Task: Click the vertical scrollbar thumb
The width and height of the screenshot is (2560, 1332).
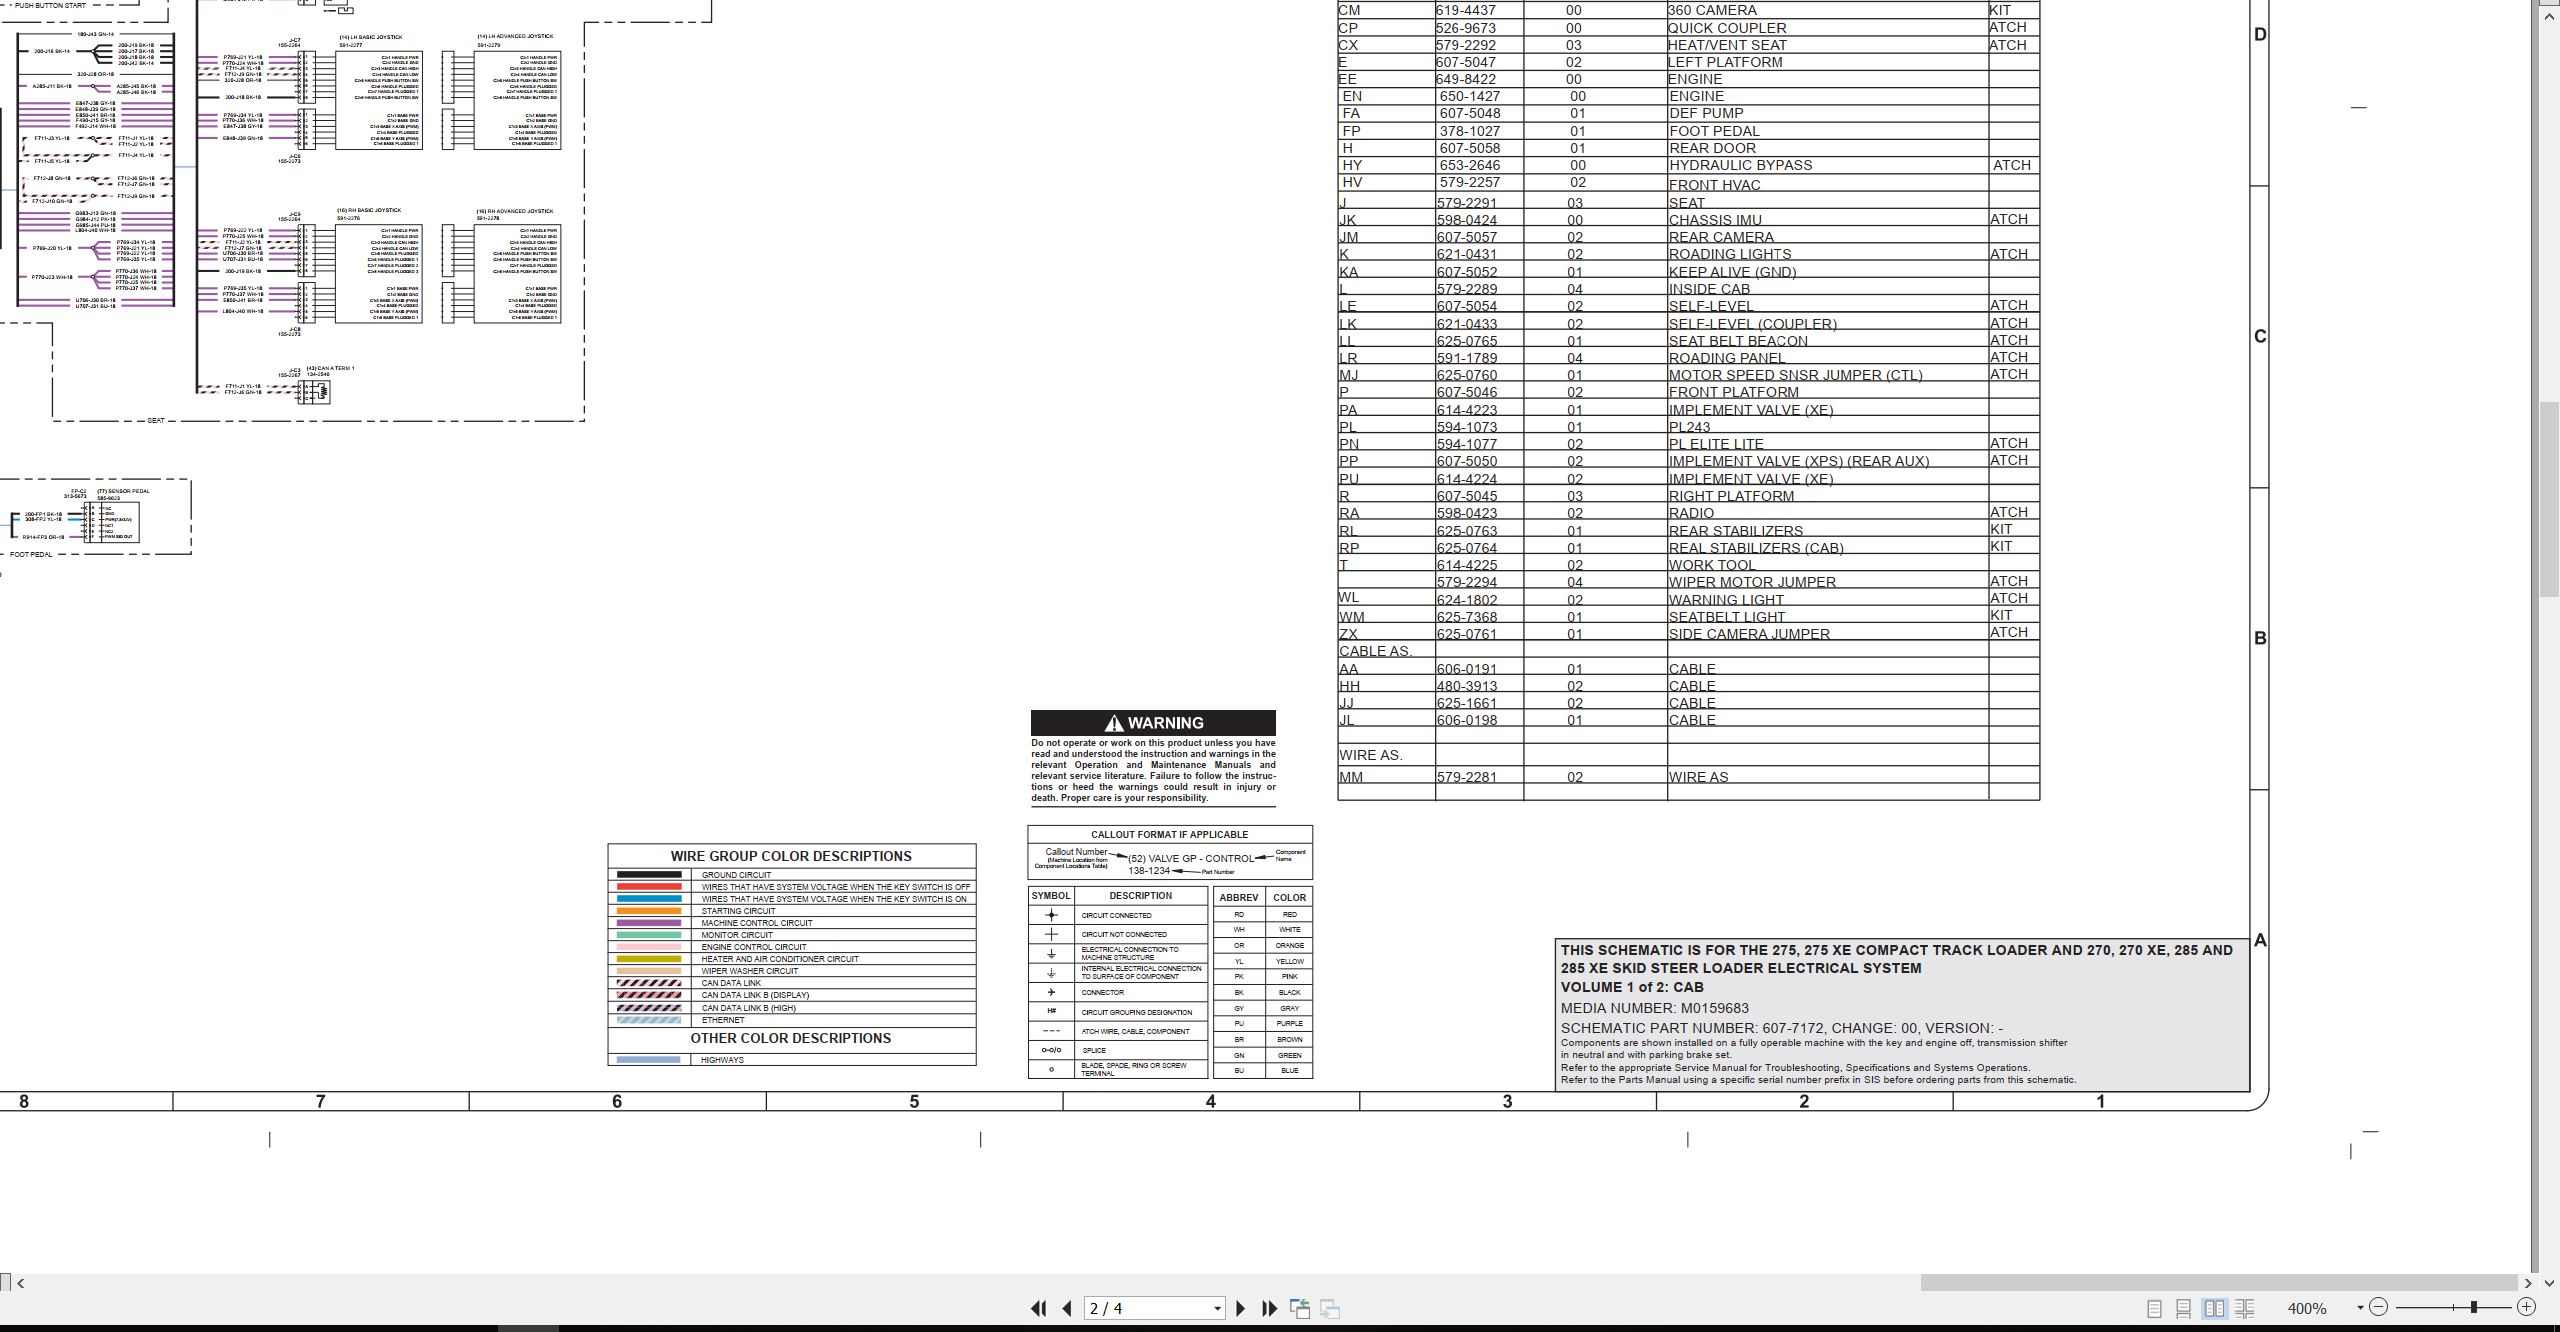Action: coord(2549,499)
